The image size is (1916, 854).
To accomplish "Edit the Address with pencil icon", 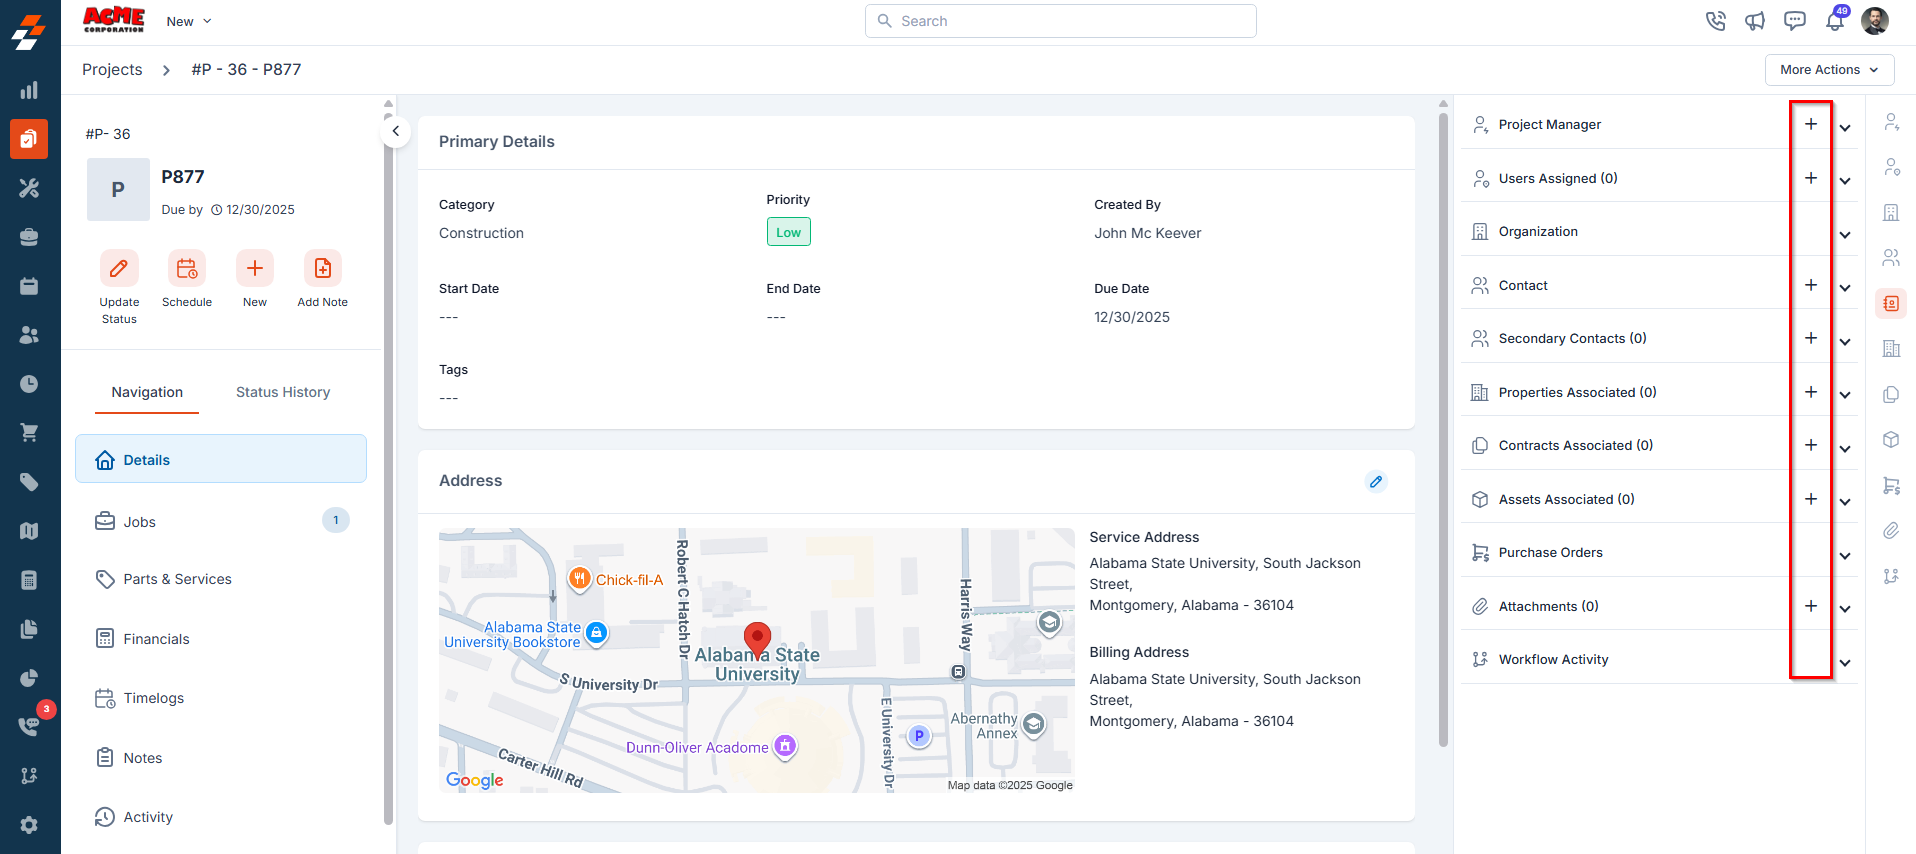I will 1376,482.
